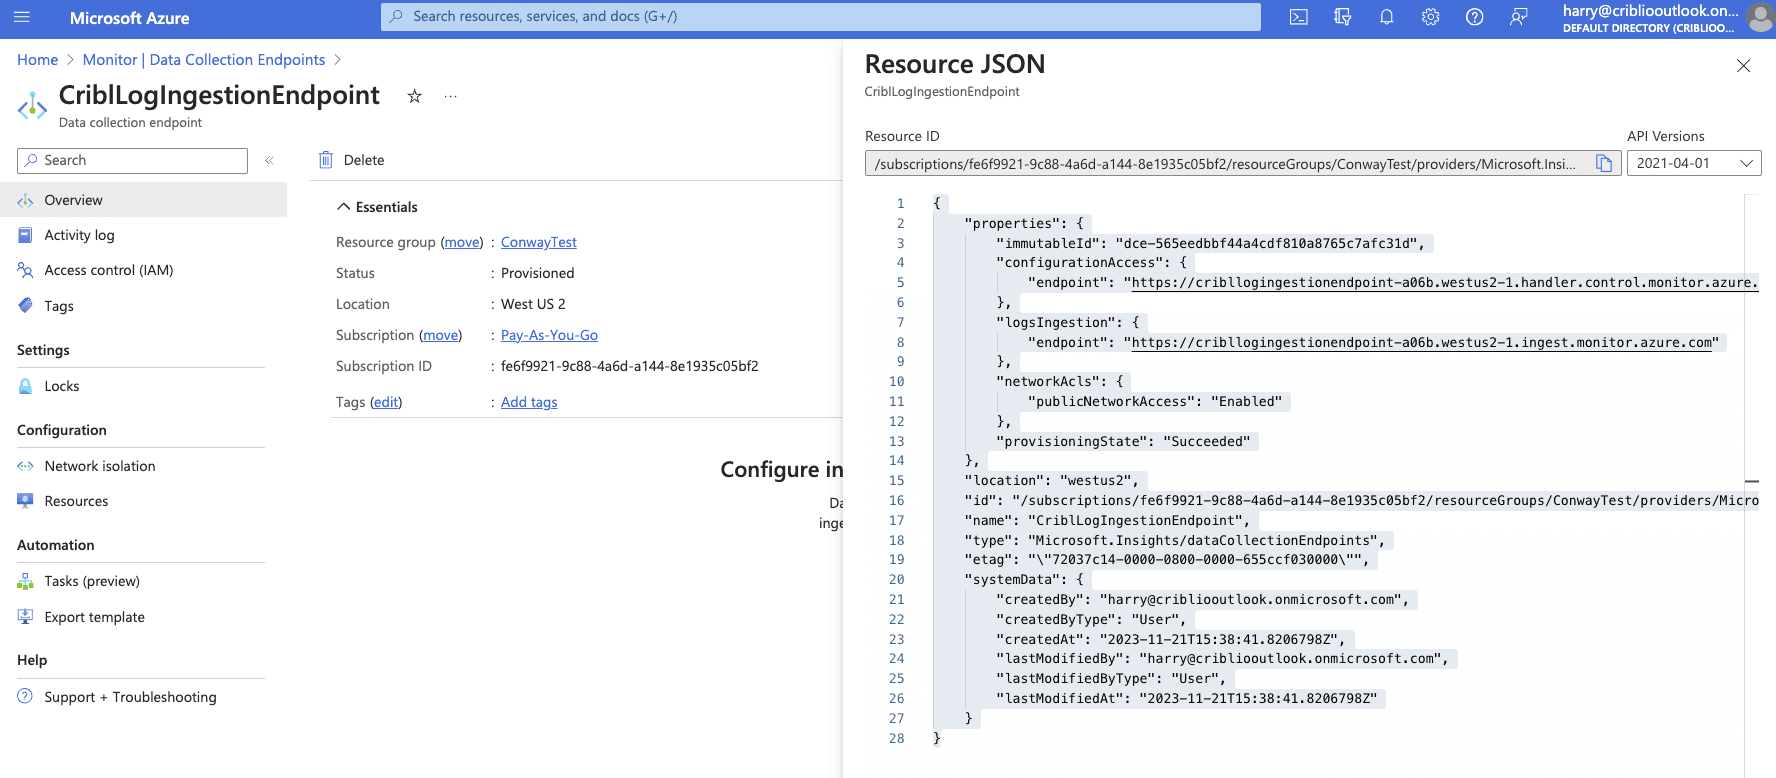The image size is (1776, 778).
Task: Open the ConwayTest resource group link
Action: 538,242
